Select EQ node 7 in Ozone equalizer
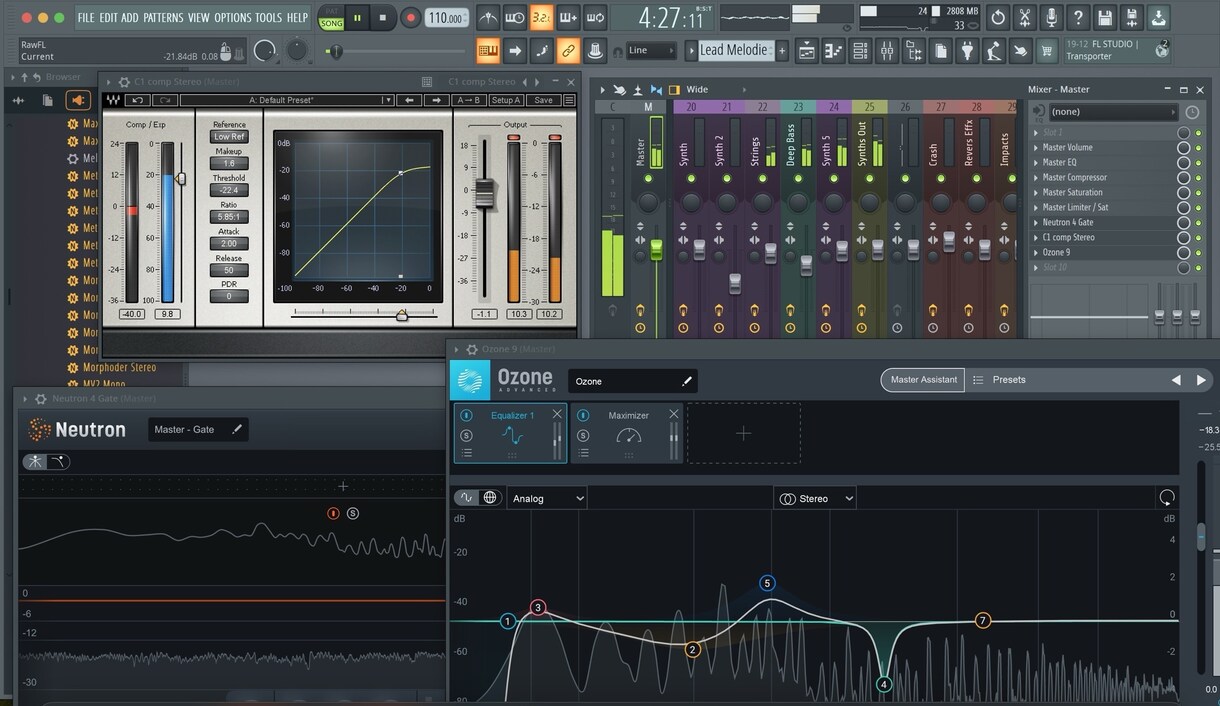 [983, 621]
